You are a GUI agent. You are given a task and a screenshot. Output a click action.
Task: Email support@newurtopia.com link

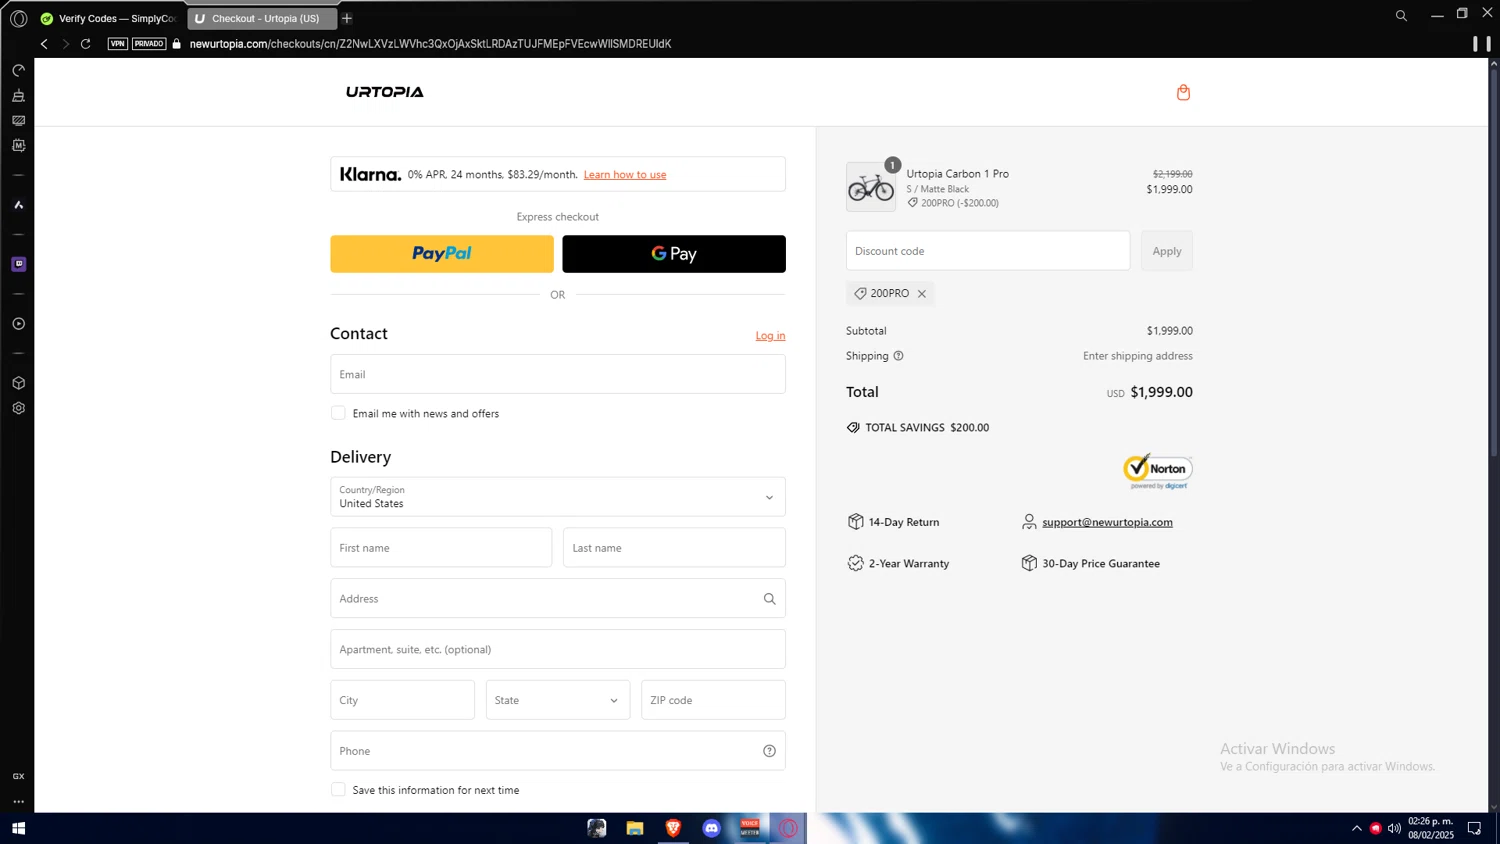(1107, 522)
